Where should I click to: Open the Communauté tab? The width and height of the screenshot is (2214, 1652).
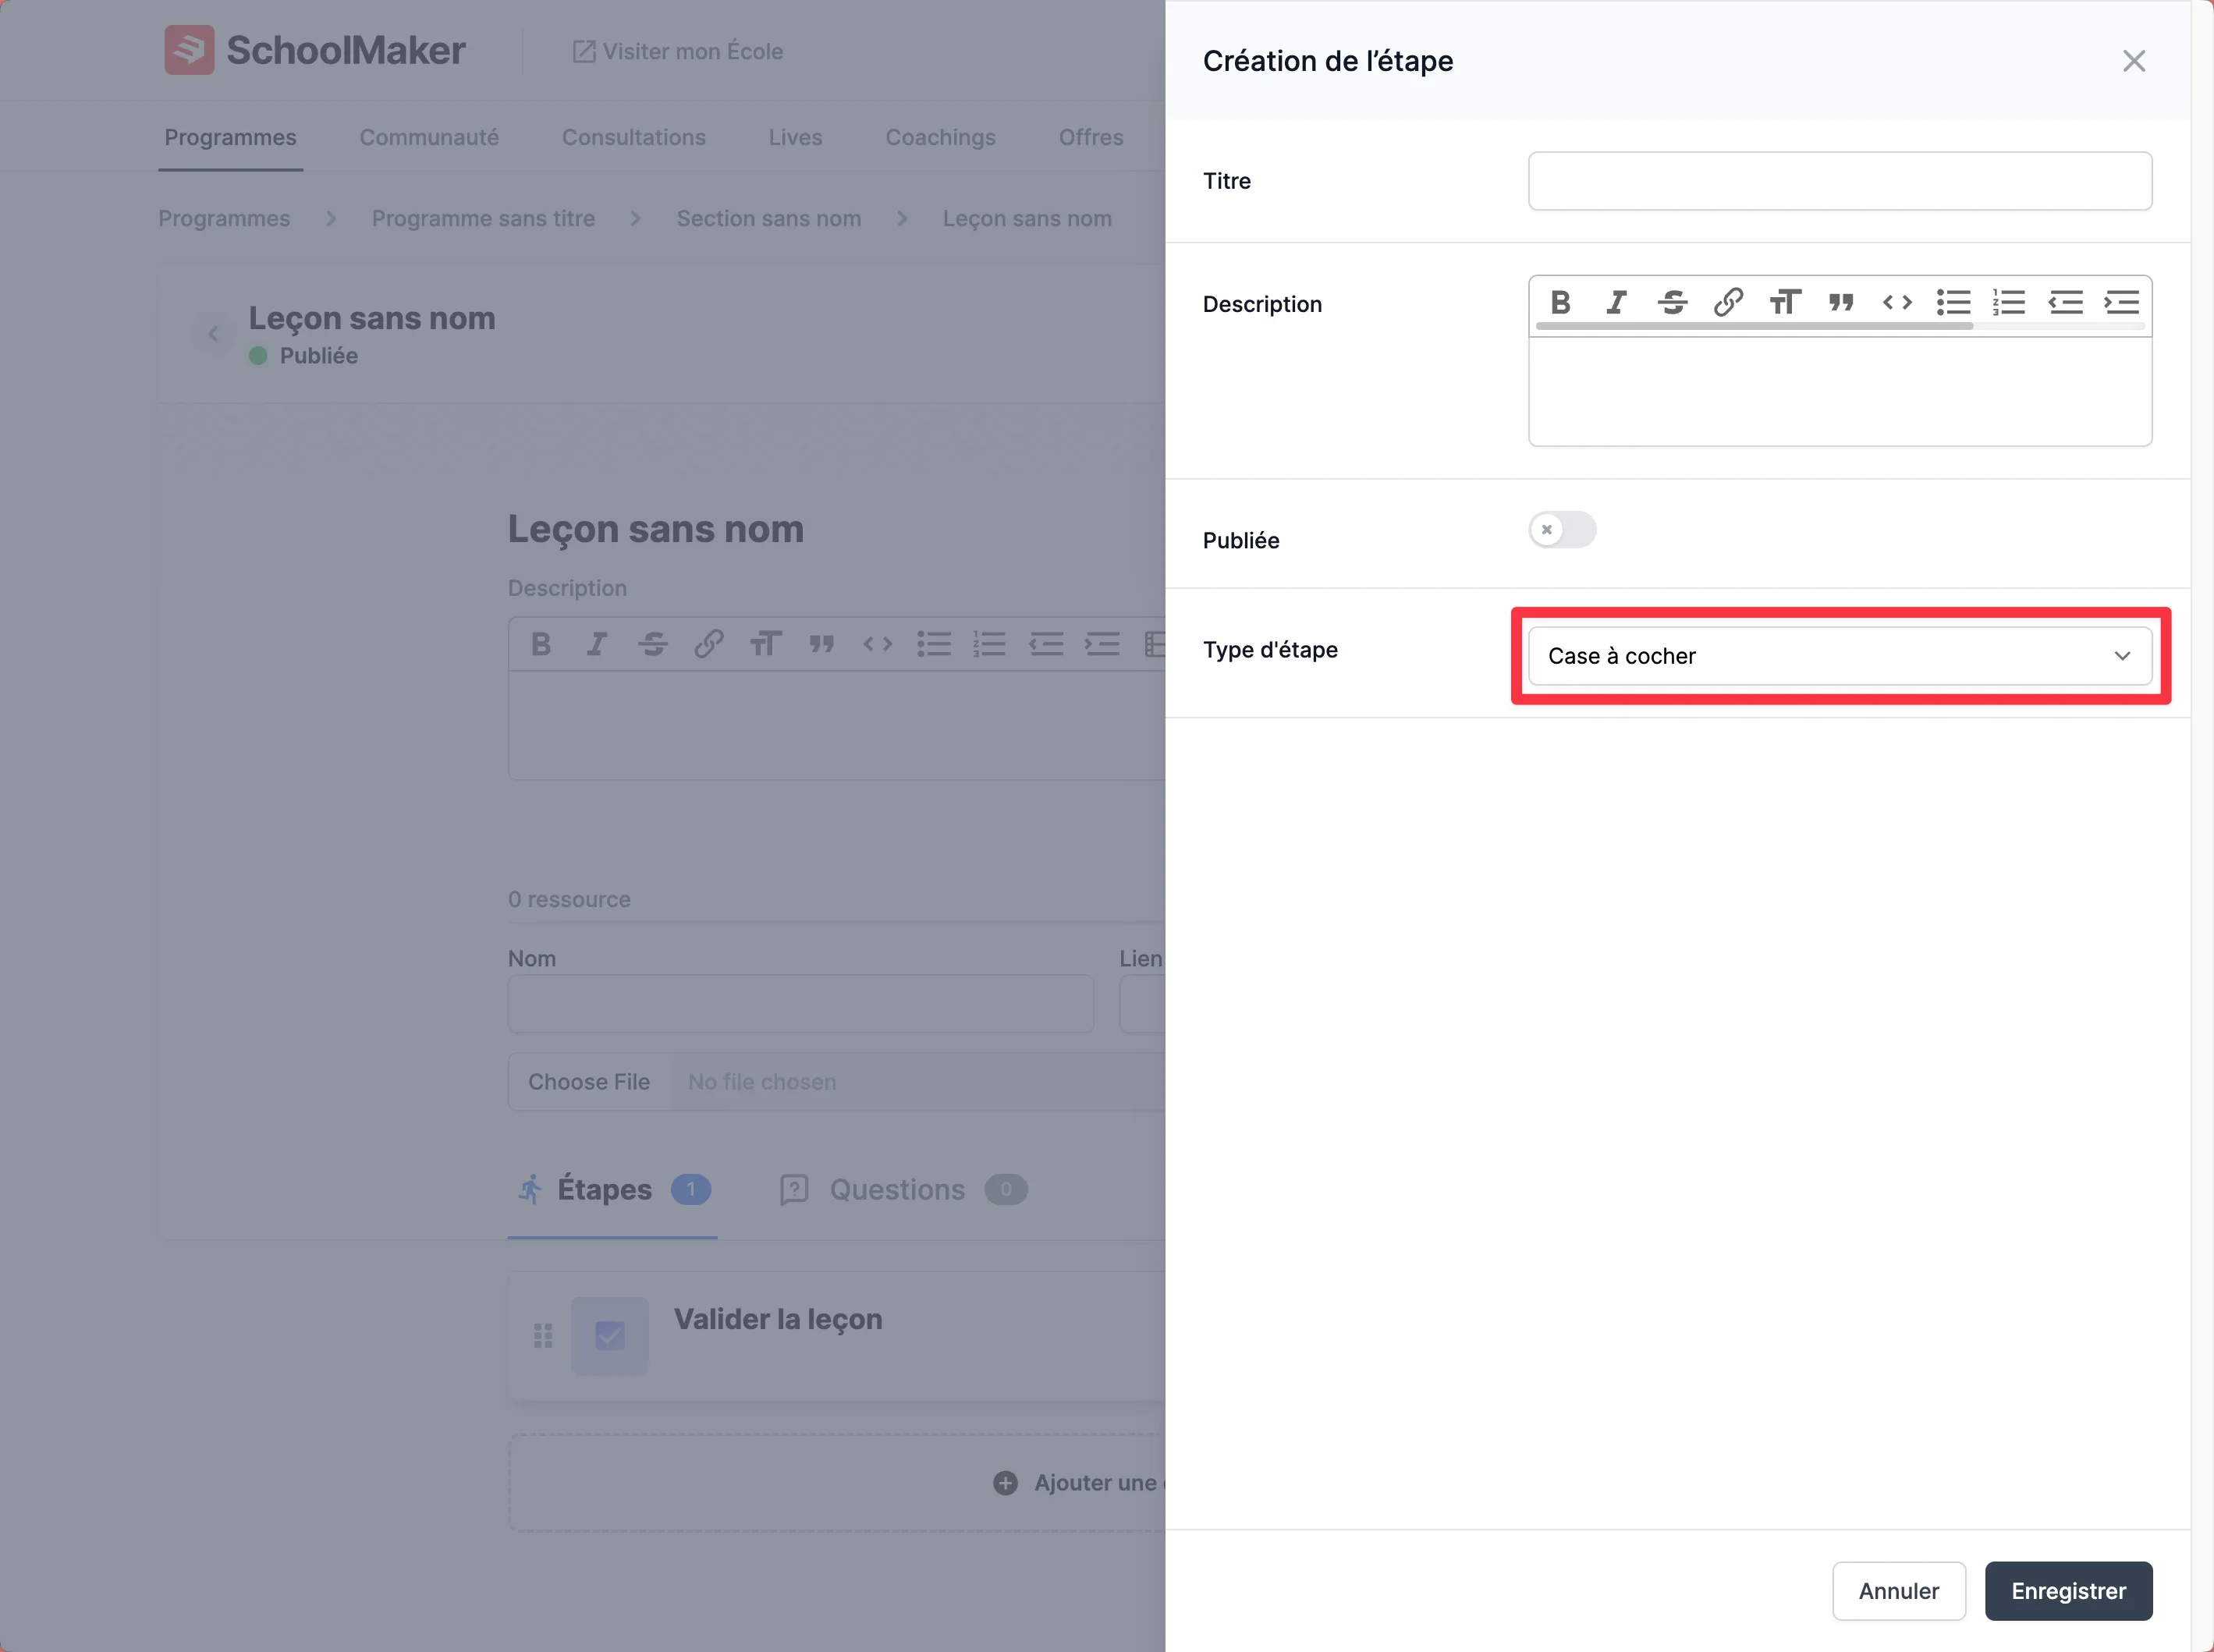[x=429, y=137]
